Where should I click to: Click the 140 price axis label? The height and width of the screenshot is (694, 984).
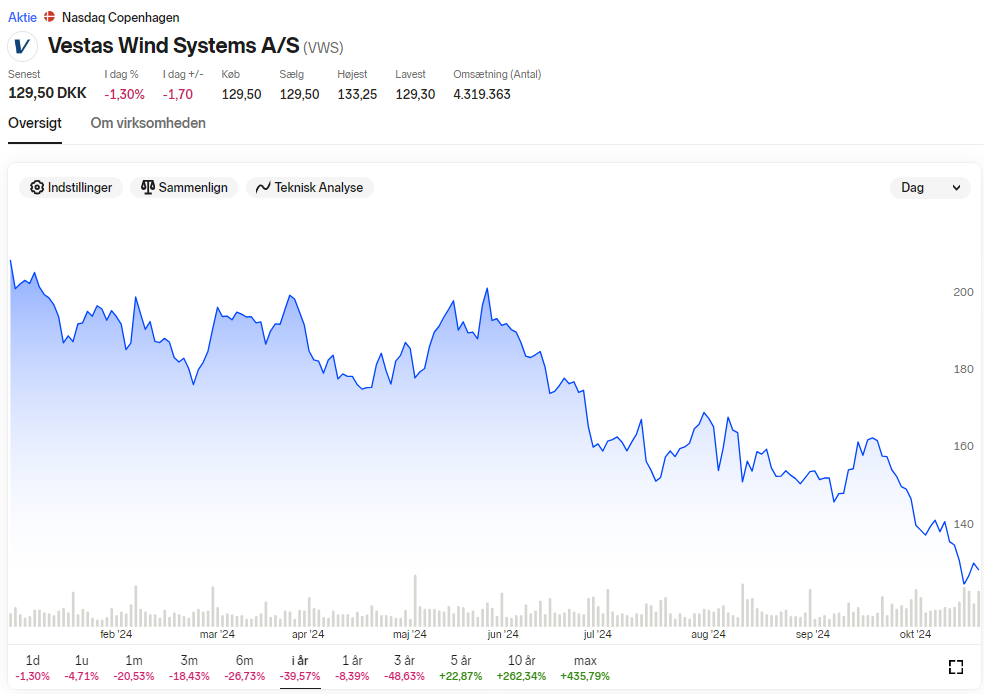coord(963,524)
